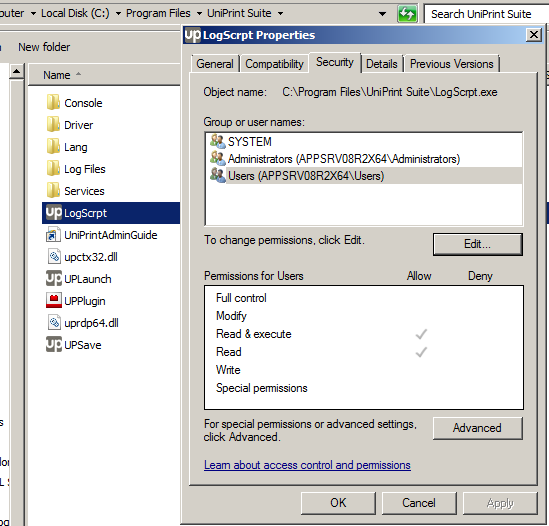Click the LogScrpt file icon in list

[54, 213]
